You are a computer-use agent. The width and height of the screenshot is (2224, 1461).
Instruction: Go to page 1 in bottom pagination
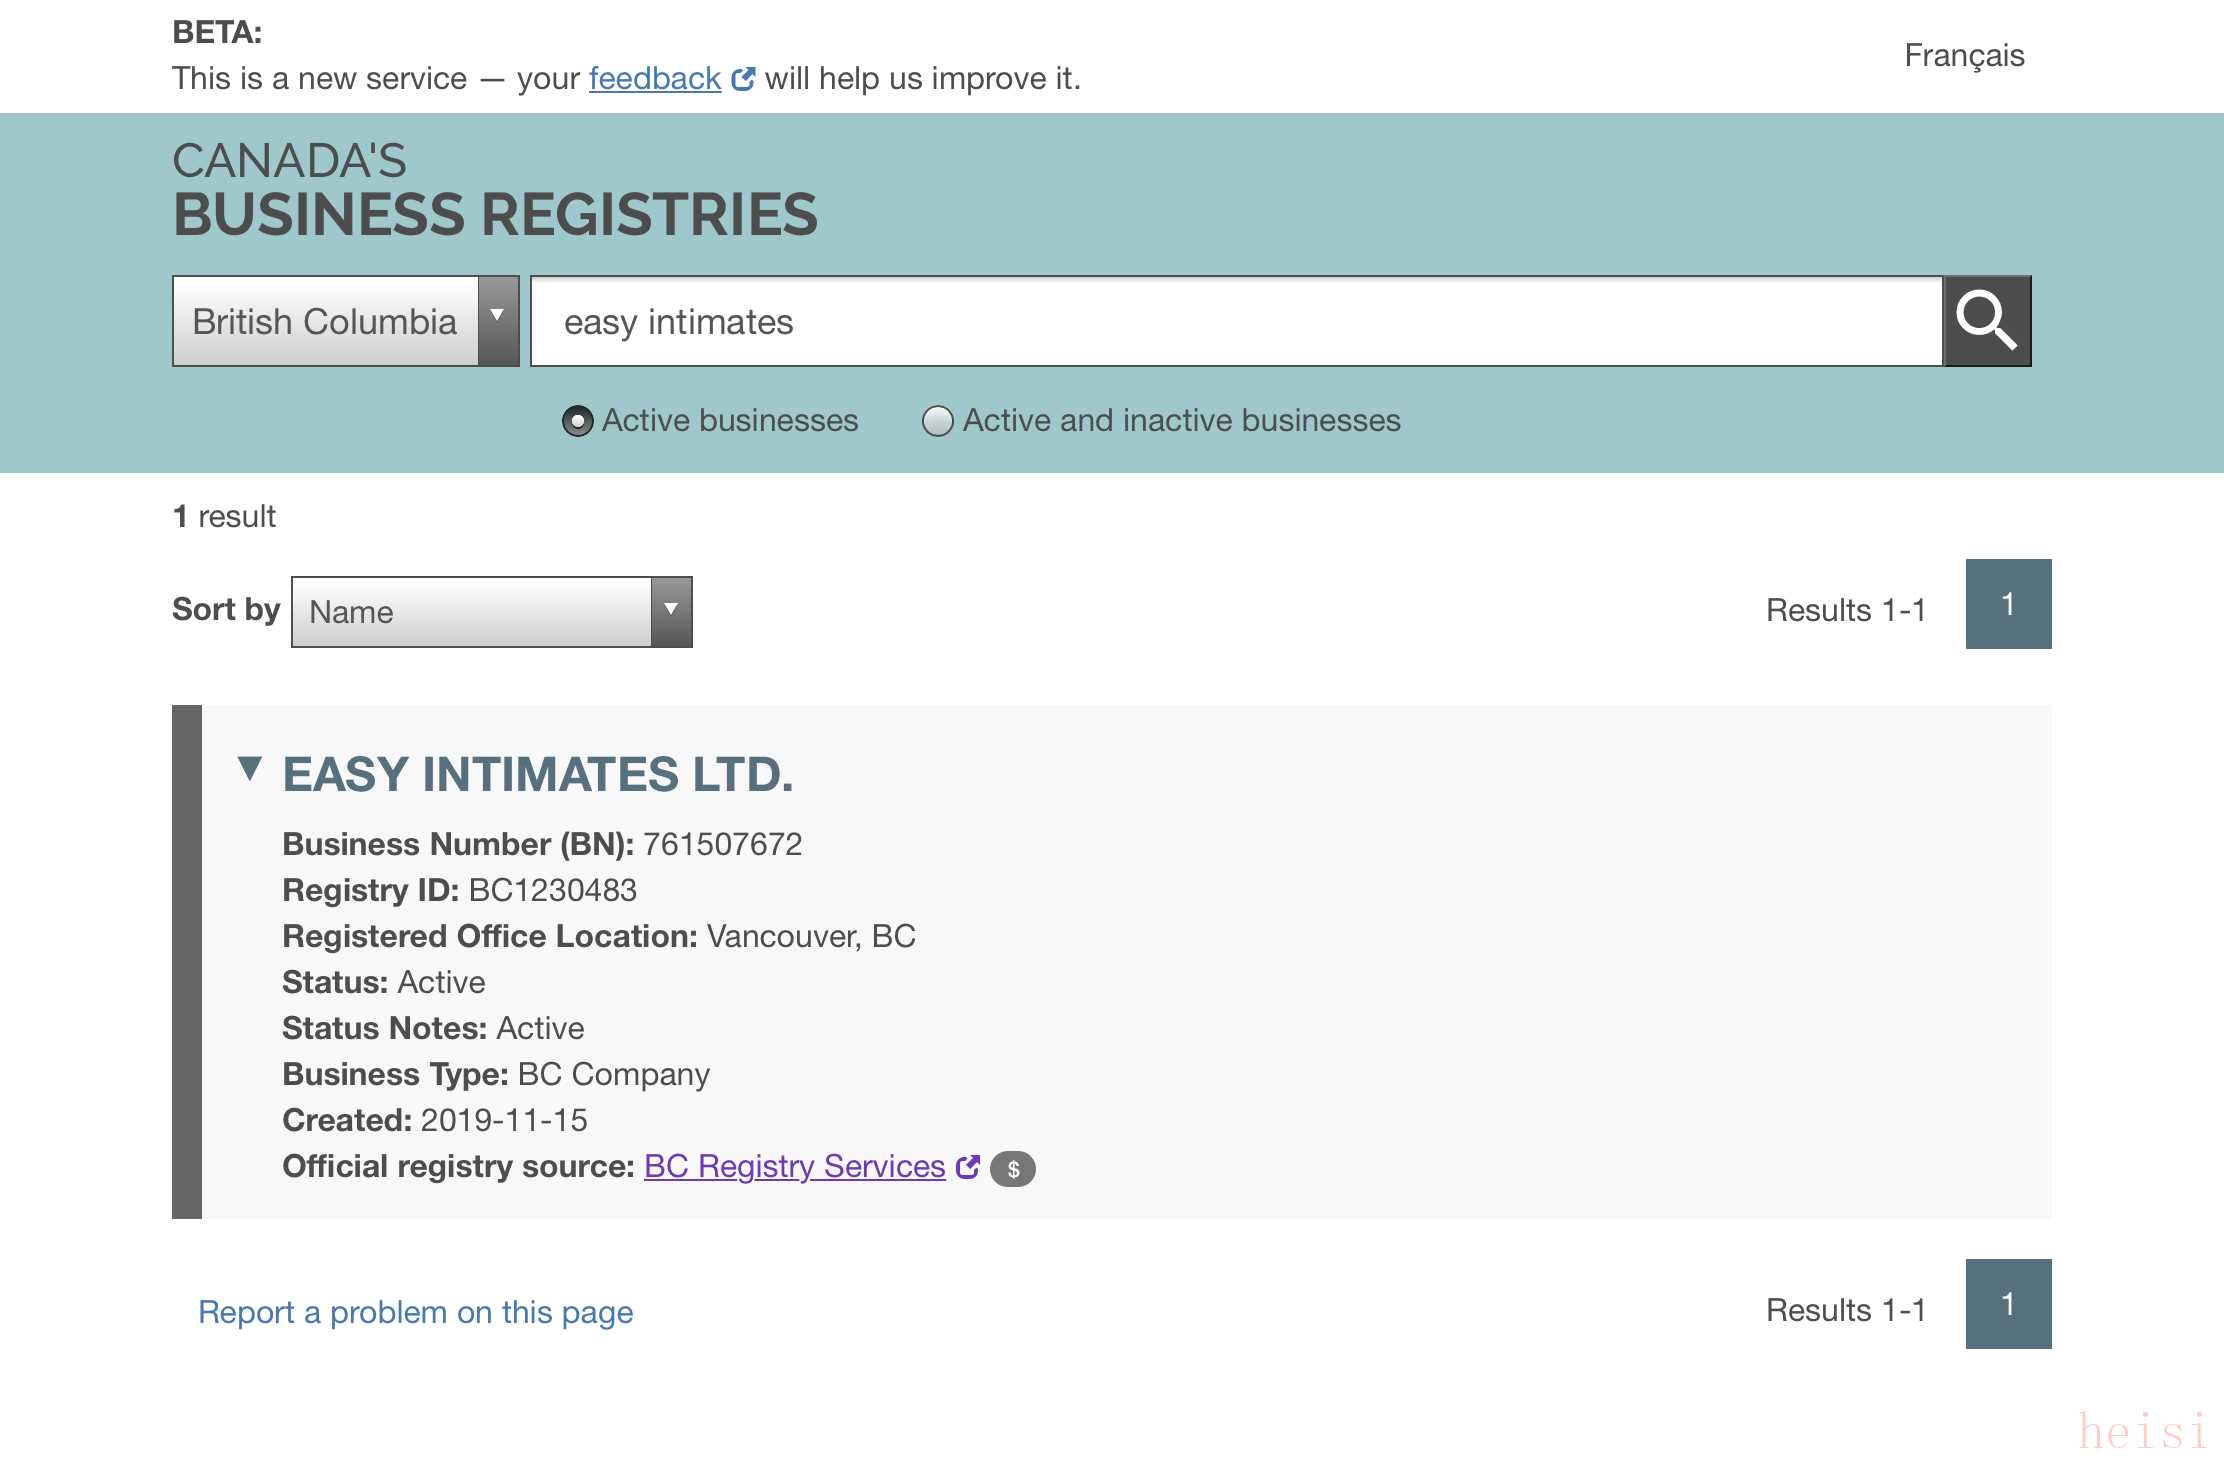[2008, 1304]
